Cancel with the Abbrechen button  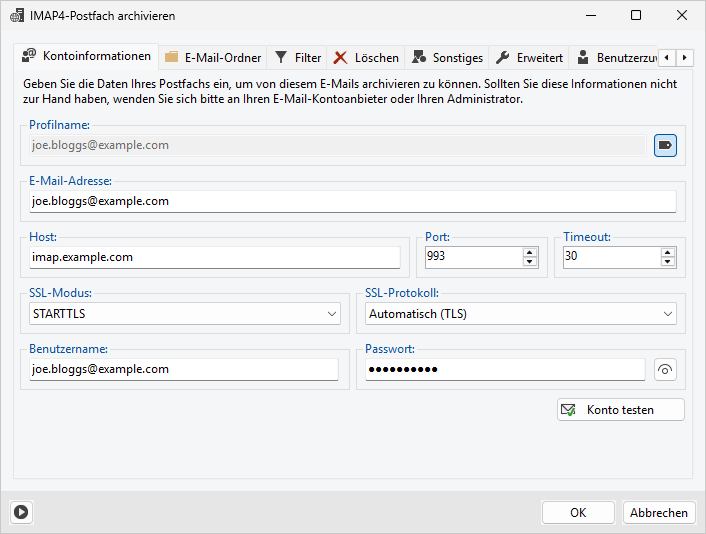point(658,512)
